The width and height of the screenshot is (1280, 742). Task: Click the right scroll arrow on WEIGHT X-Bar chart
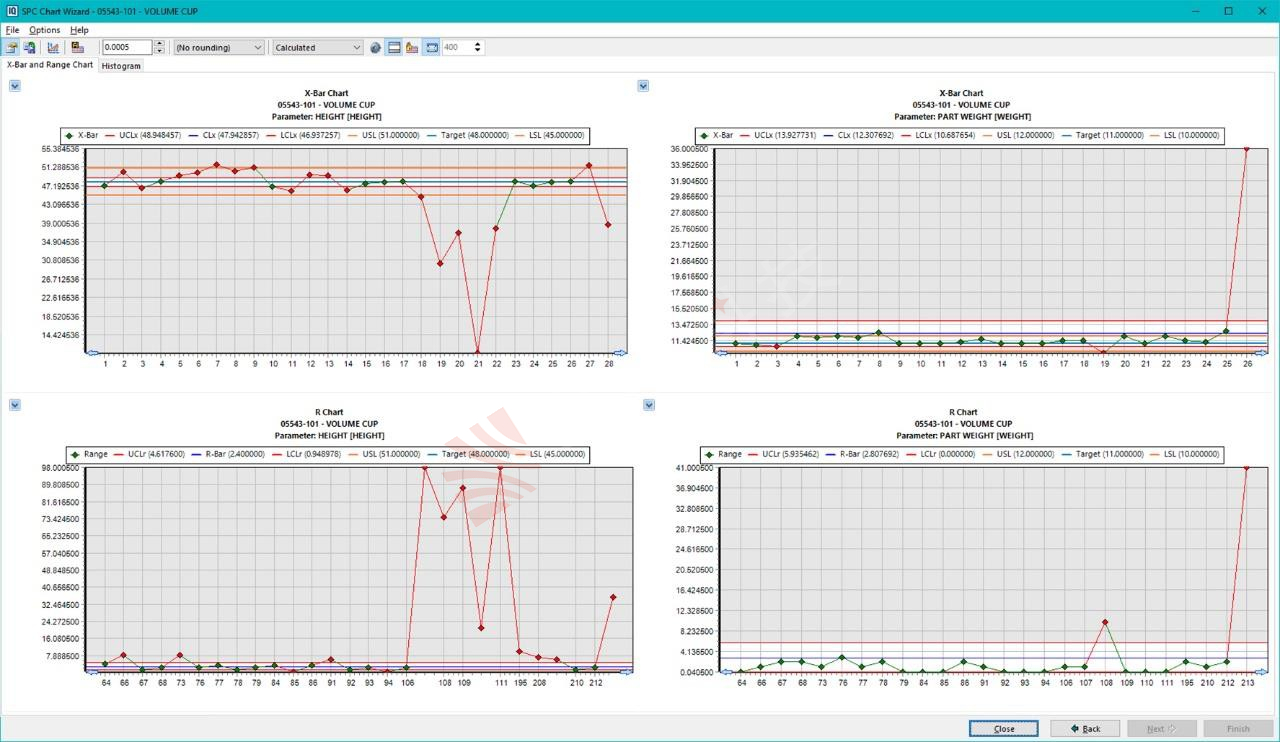pyautogui.click(x=1260, y=353)
